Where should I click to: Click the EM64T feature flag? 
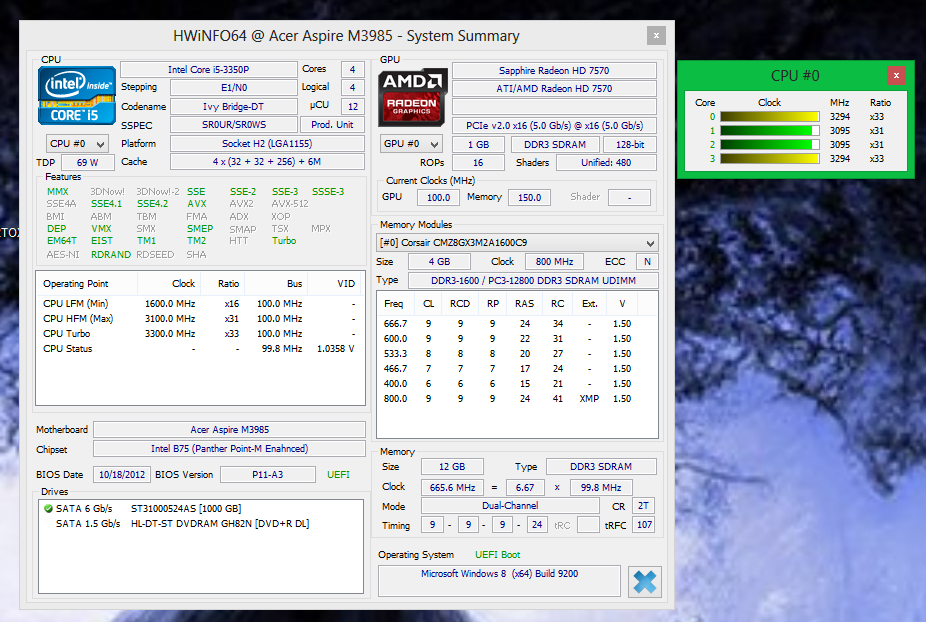[x=61, y=240]
